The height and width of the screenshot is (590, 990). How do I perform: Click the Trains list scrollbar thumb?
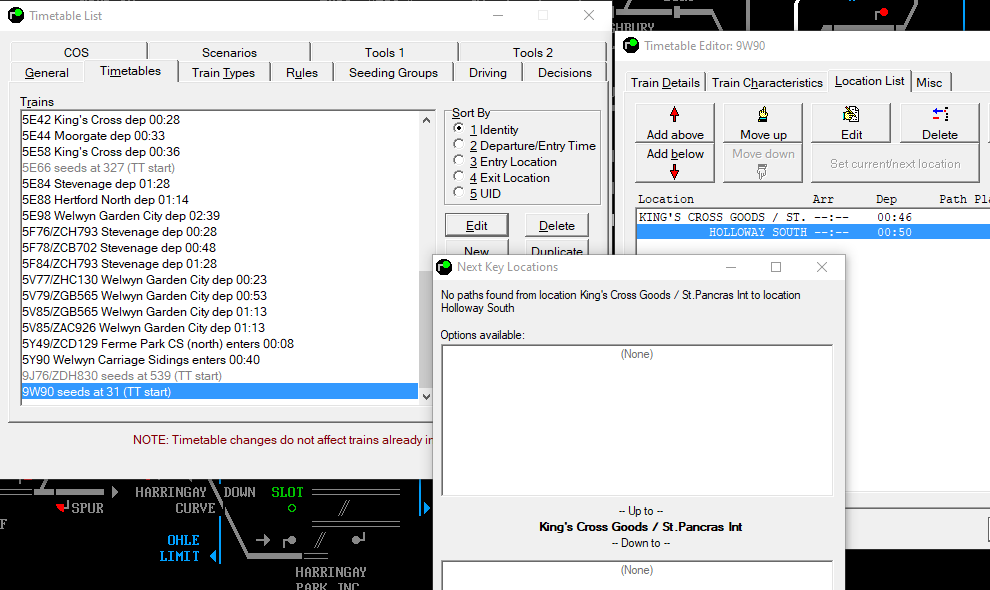pos(426,327)
